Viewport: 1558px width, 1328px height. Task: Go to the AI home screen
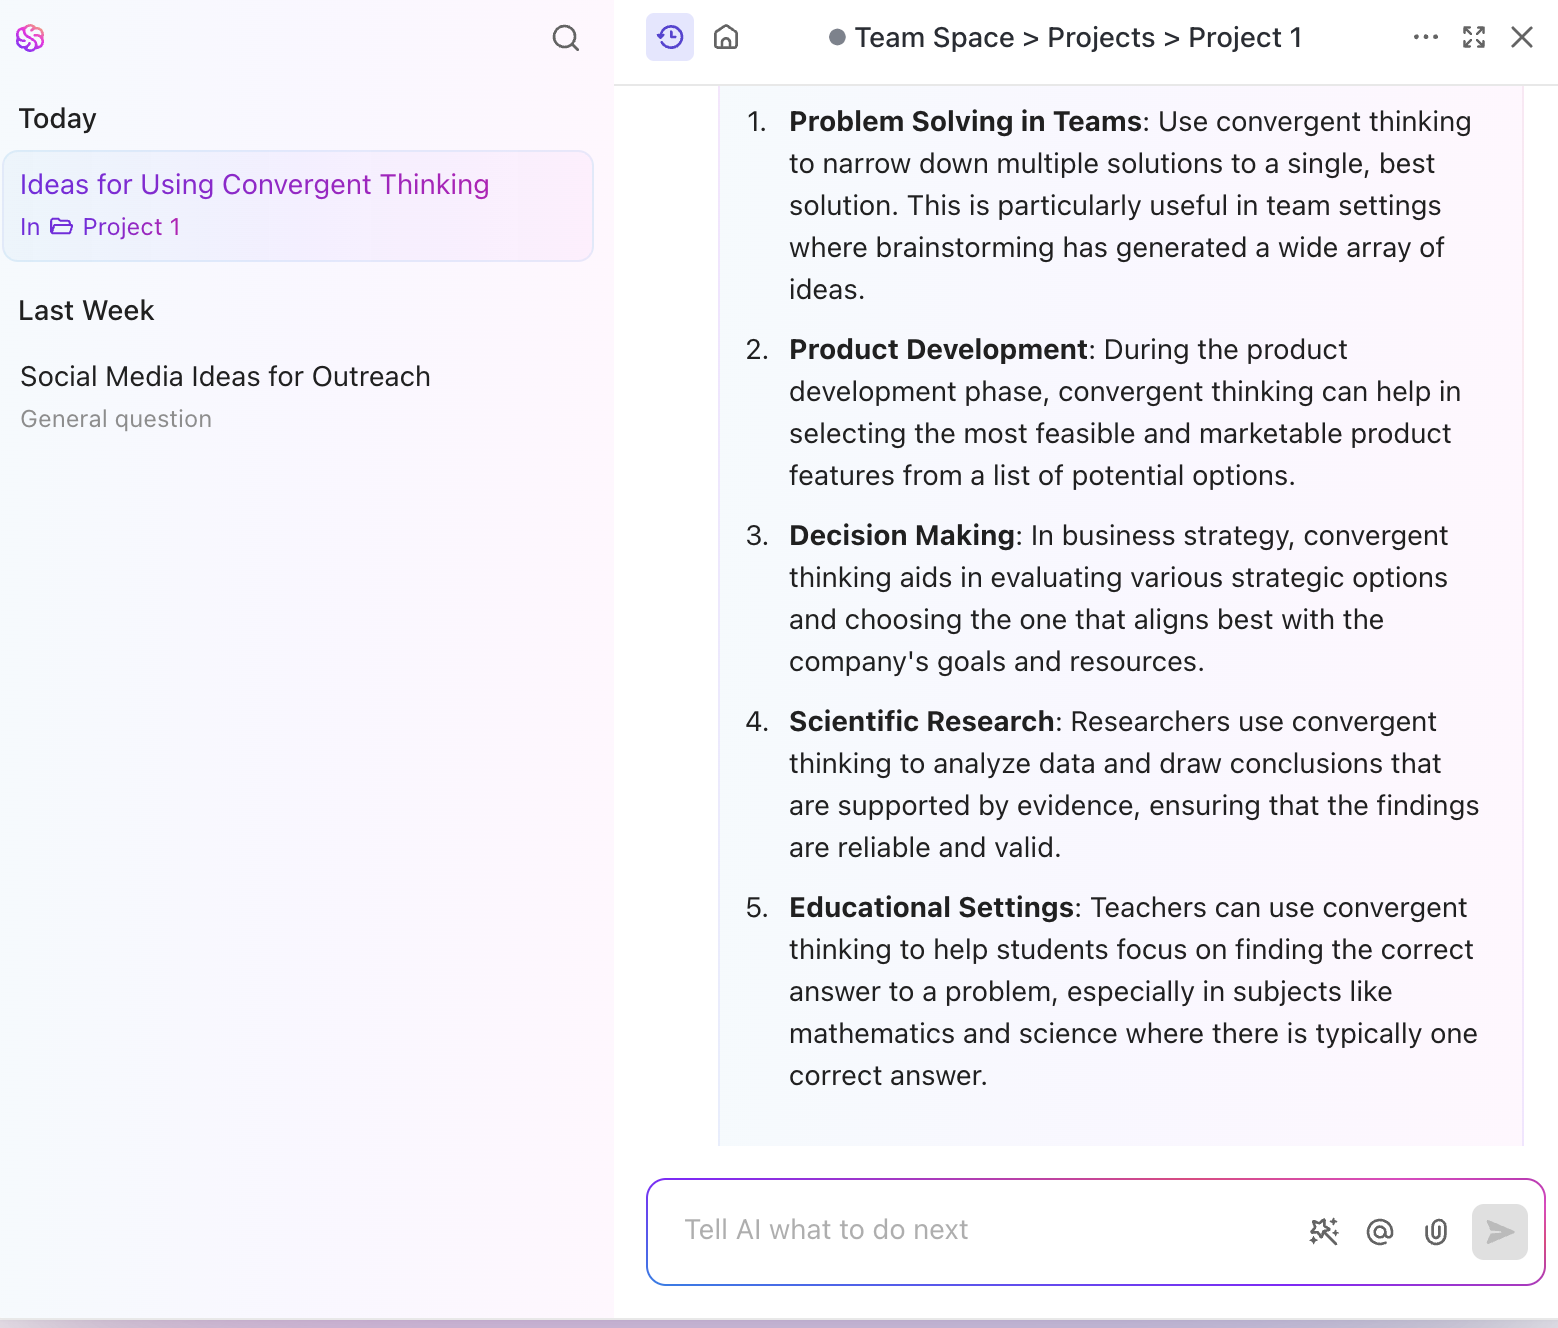726,37
